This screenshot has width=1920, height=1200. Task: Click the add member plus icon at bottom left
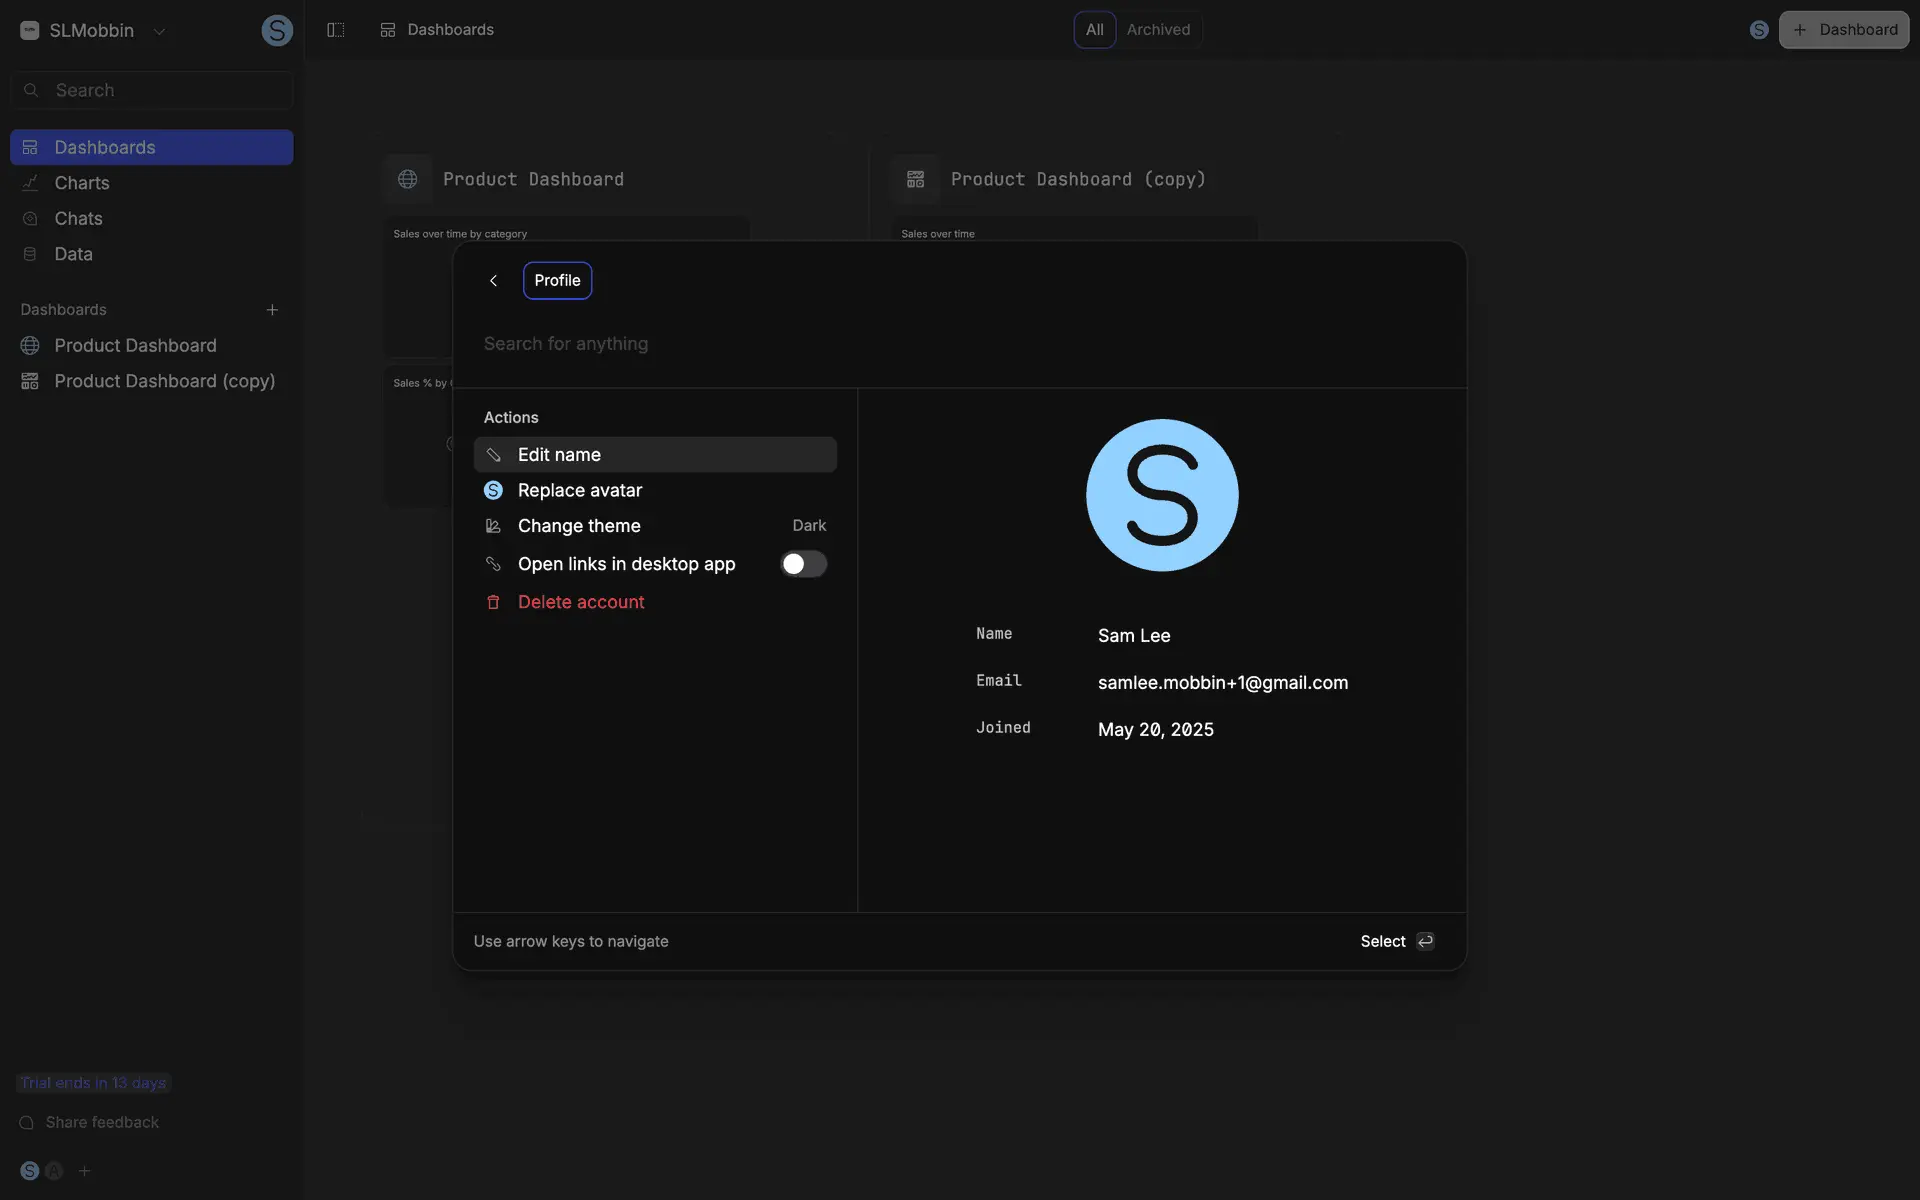pos(85,1171)
